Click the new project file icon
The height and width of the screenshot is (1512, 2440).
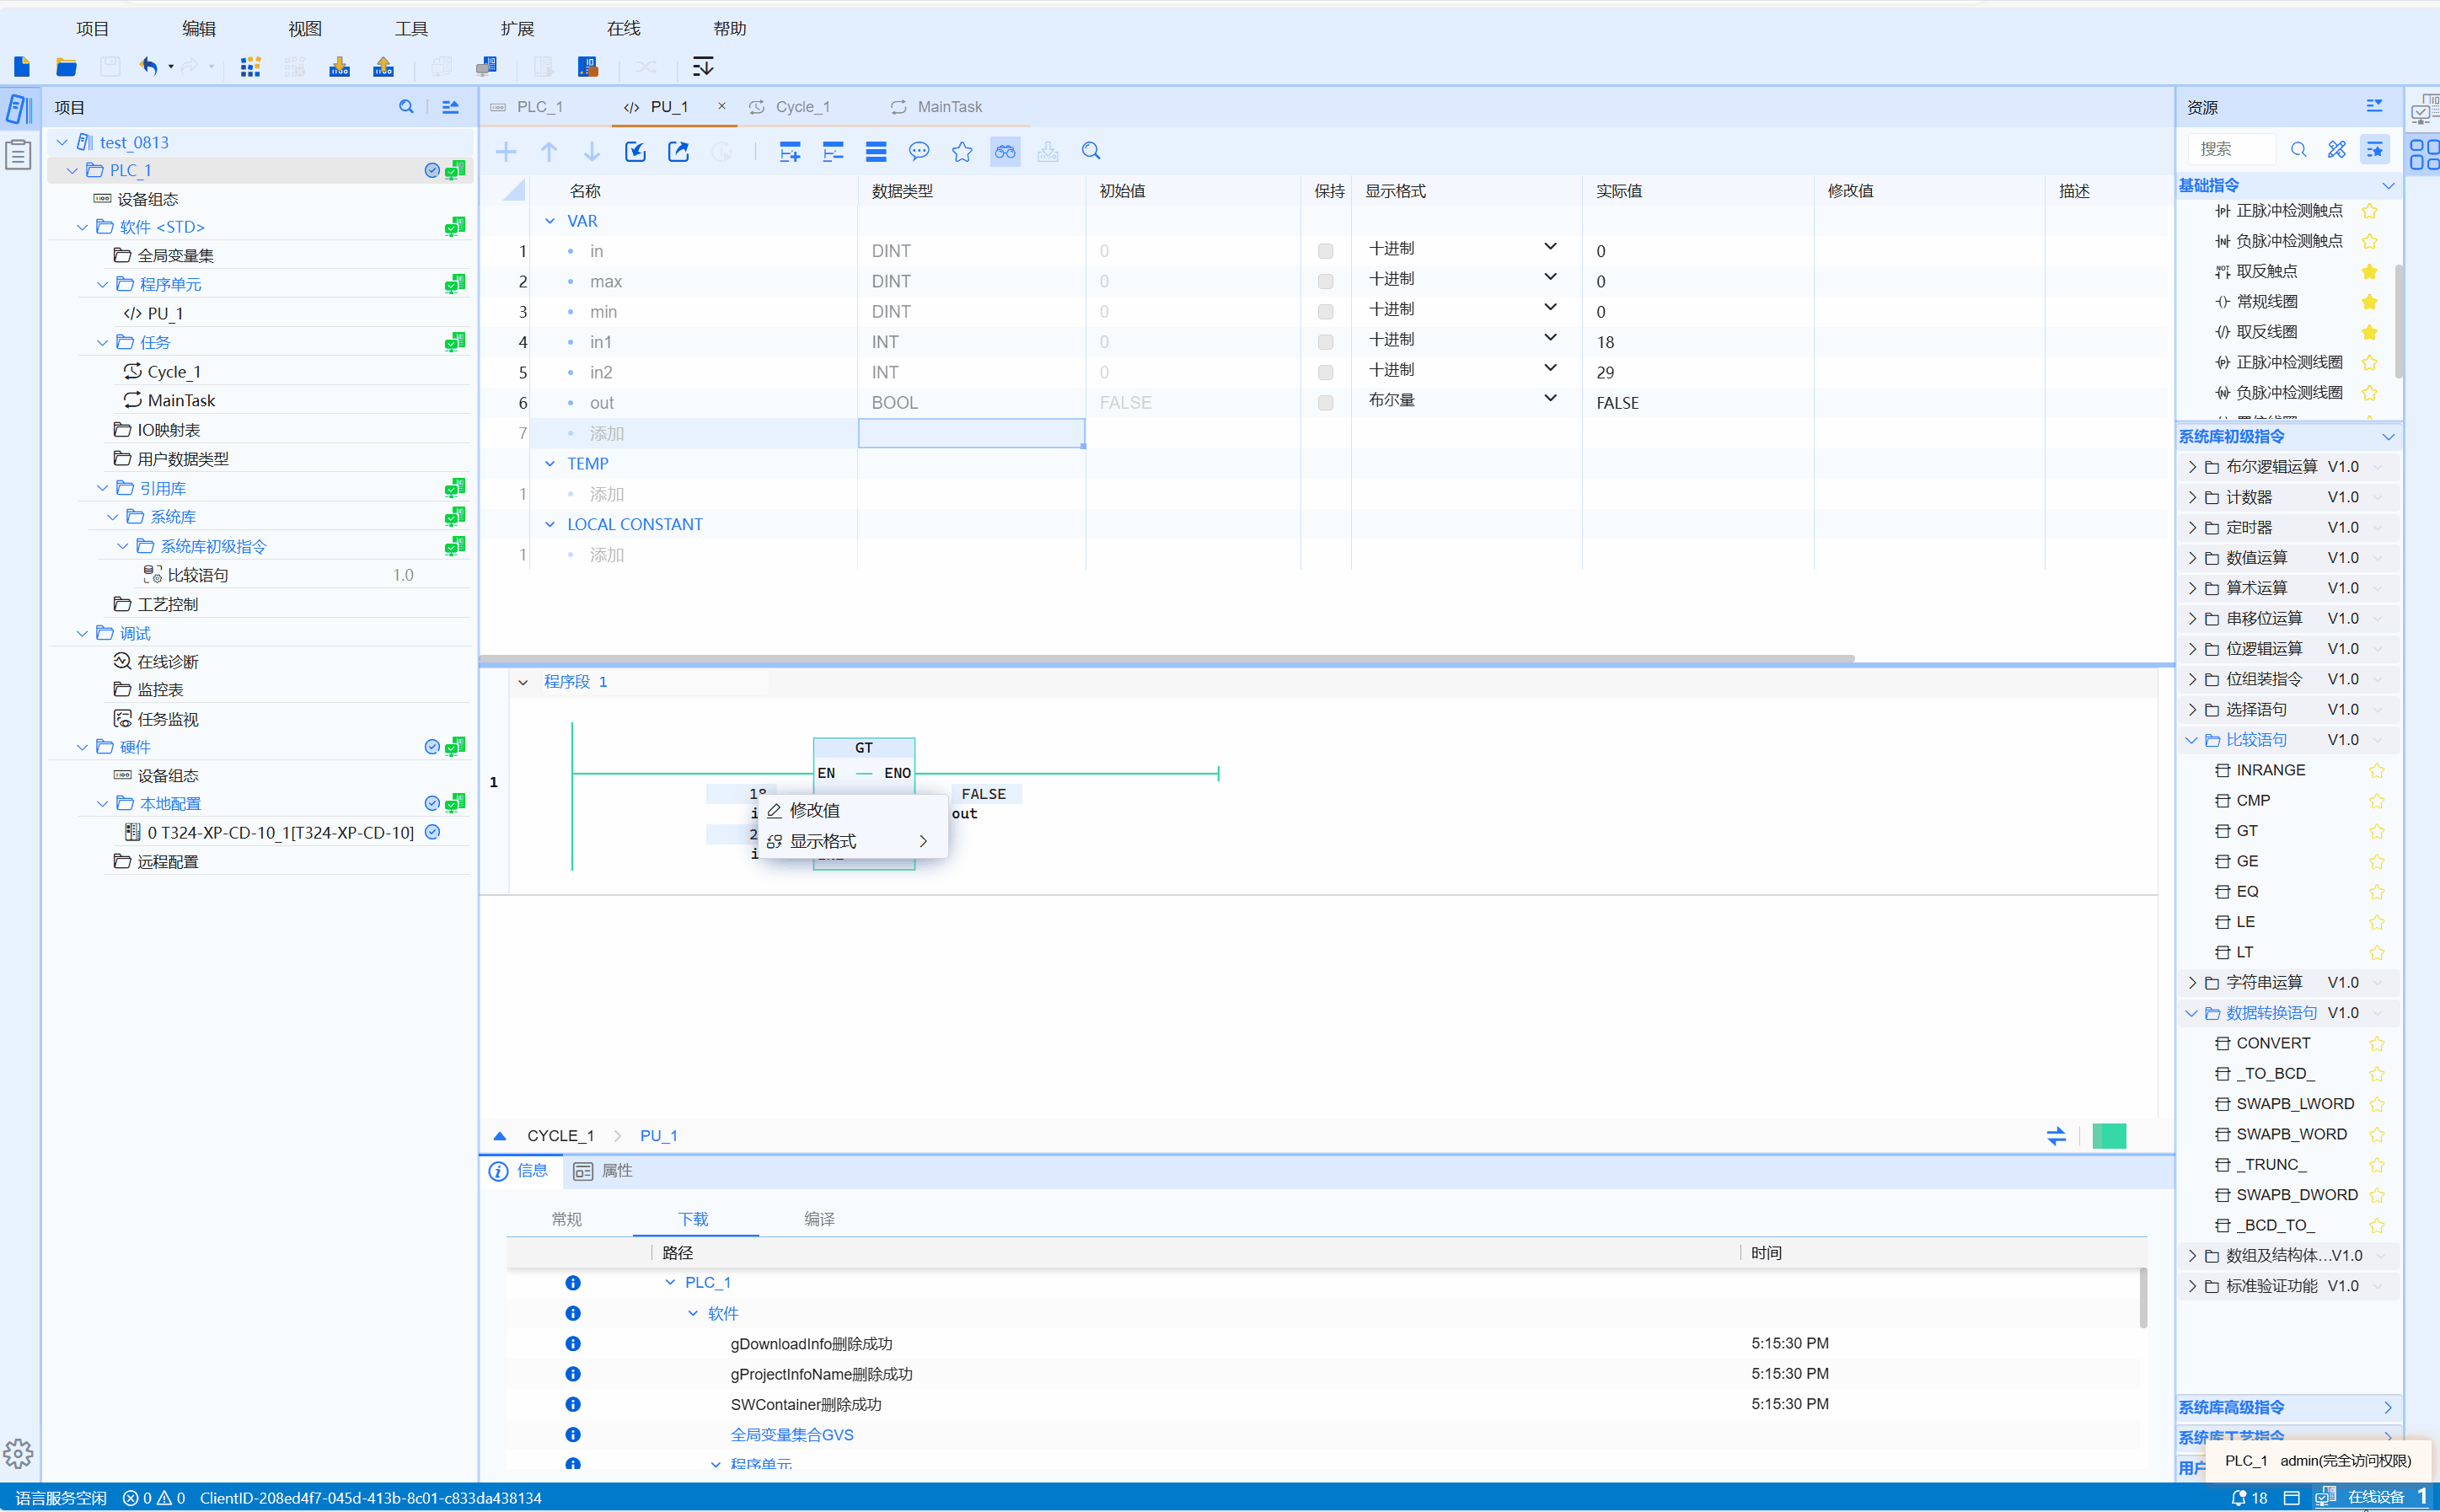pos(22,67)
